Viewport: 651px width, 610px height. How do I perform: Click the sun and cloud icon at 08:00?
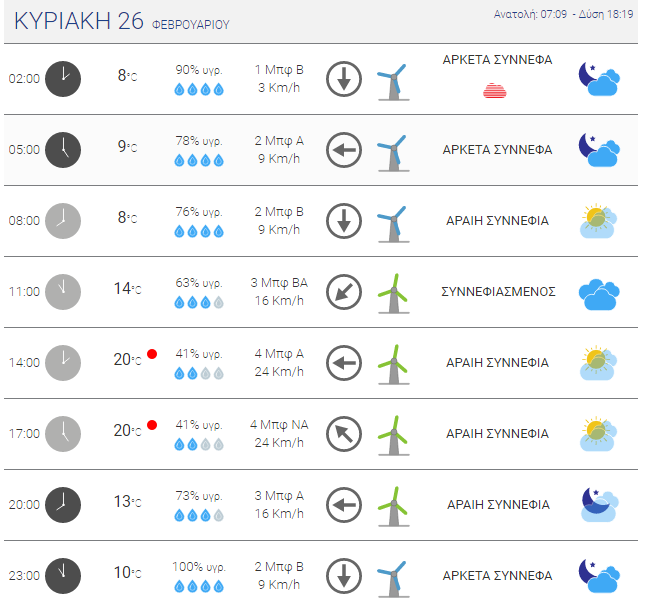600,220
